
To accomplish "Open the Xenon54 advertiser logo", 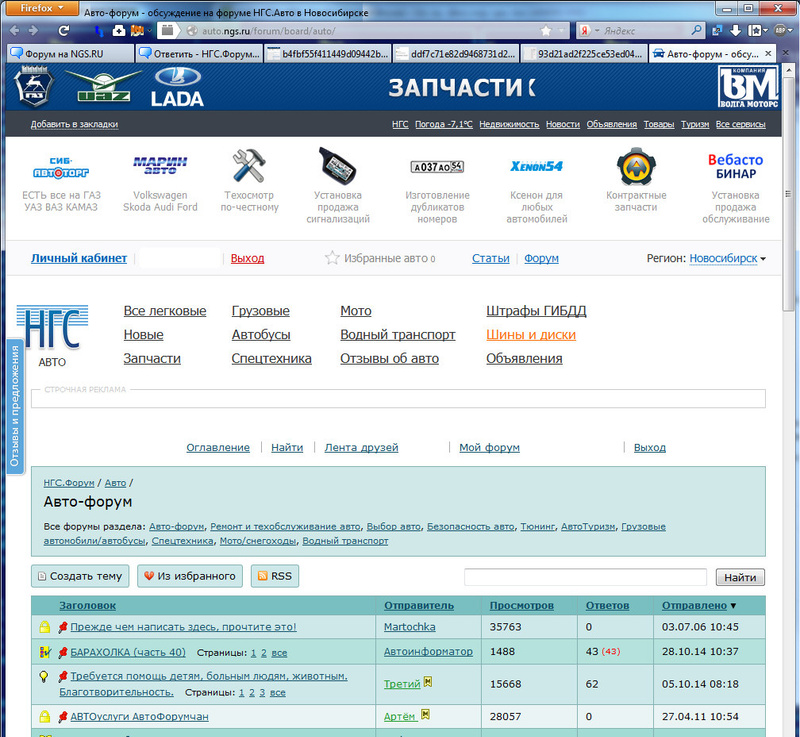I will click(536, 166).
